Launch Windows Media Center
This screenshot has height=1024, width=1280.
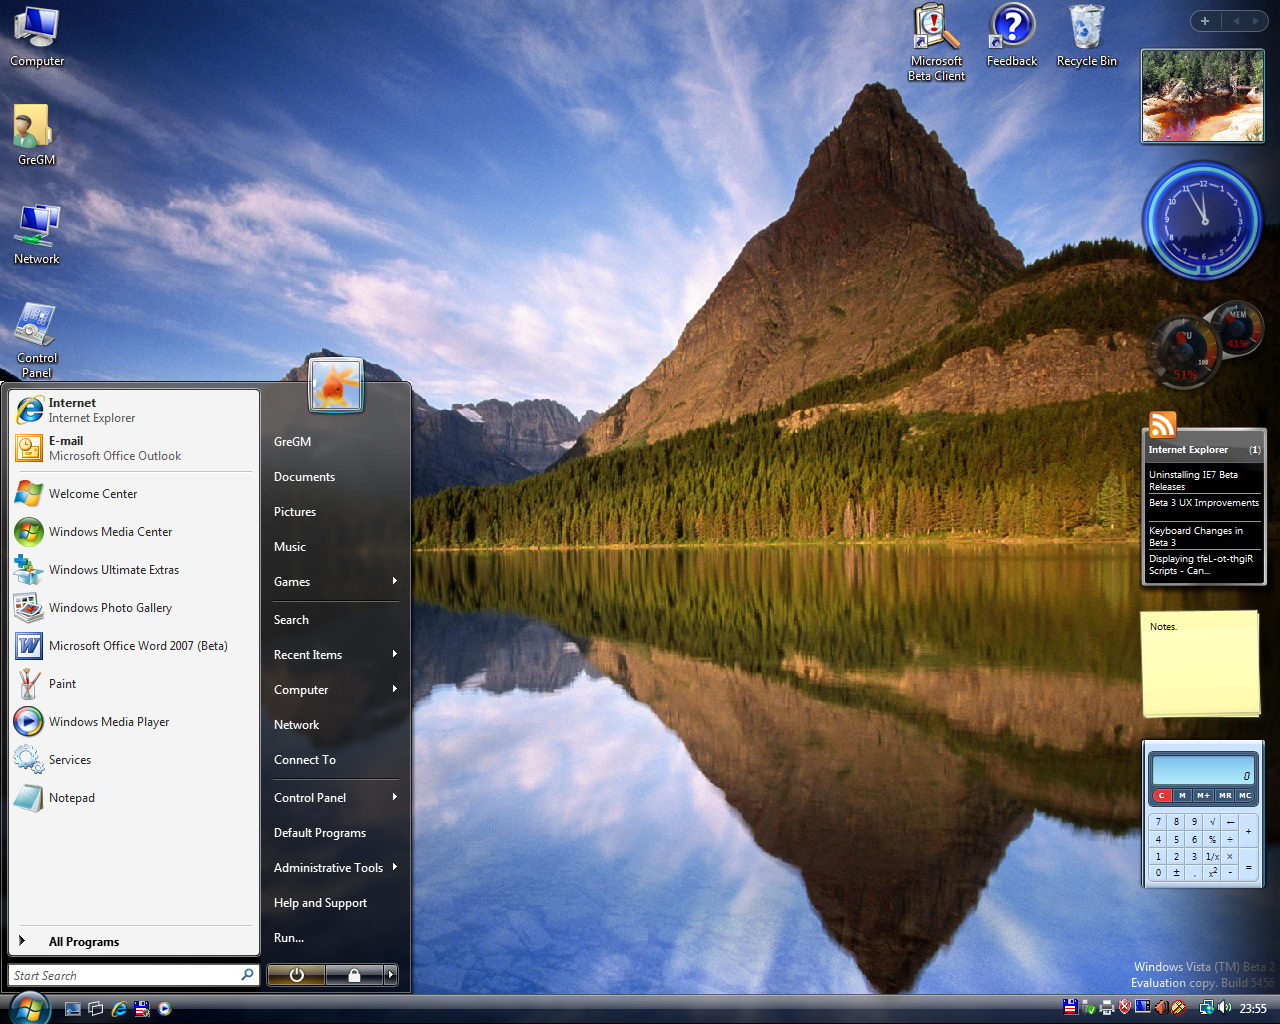pyautogui.click(x=134, y=532)
